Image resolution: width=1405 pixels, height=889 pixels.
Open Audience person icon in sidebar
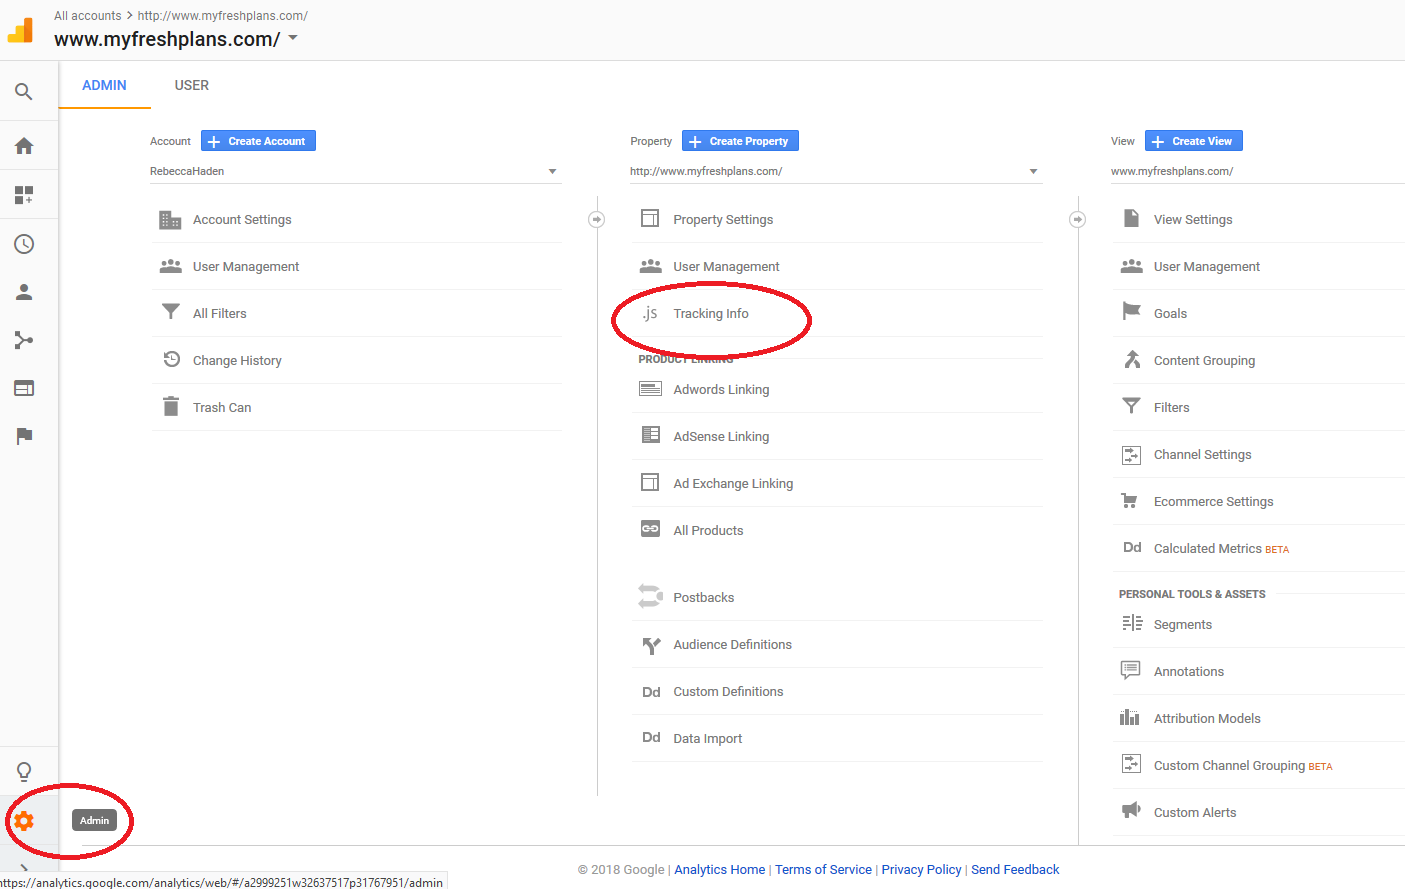(24, 292)
